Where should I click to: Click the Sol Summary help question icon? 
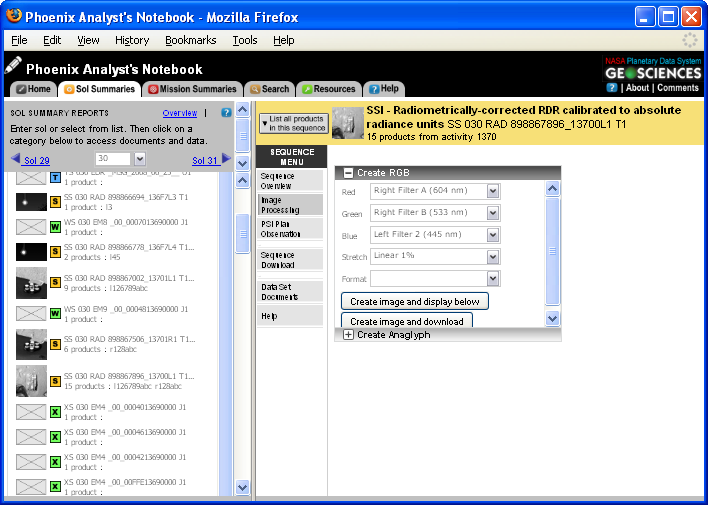coord(226,113)
